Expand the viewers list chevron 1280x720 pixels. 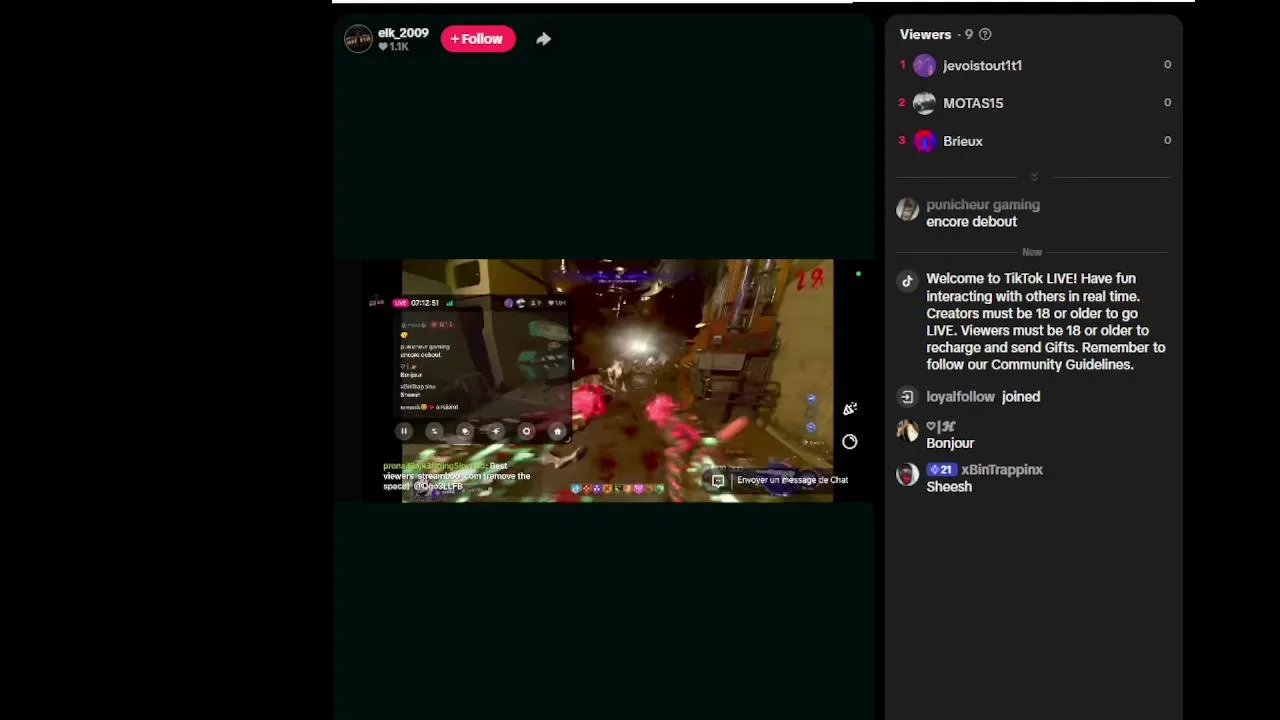(1034, 177)
